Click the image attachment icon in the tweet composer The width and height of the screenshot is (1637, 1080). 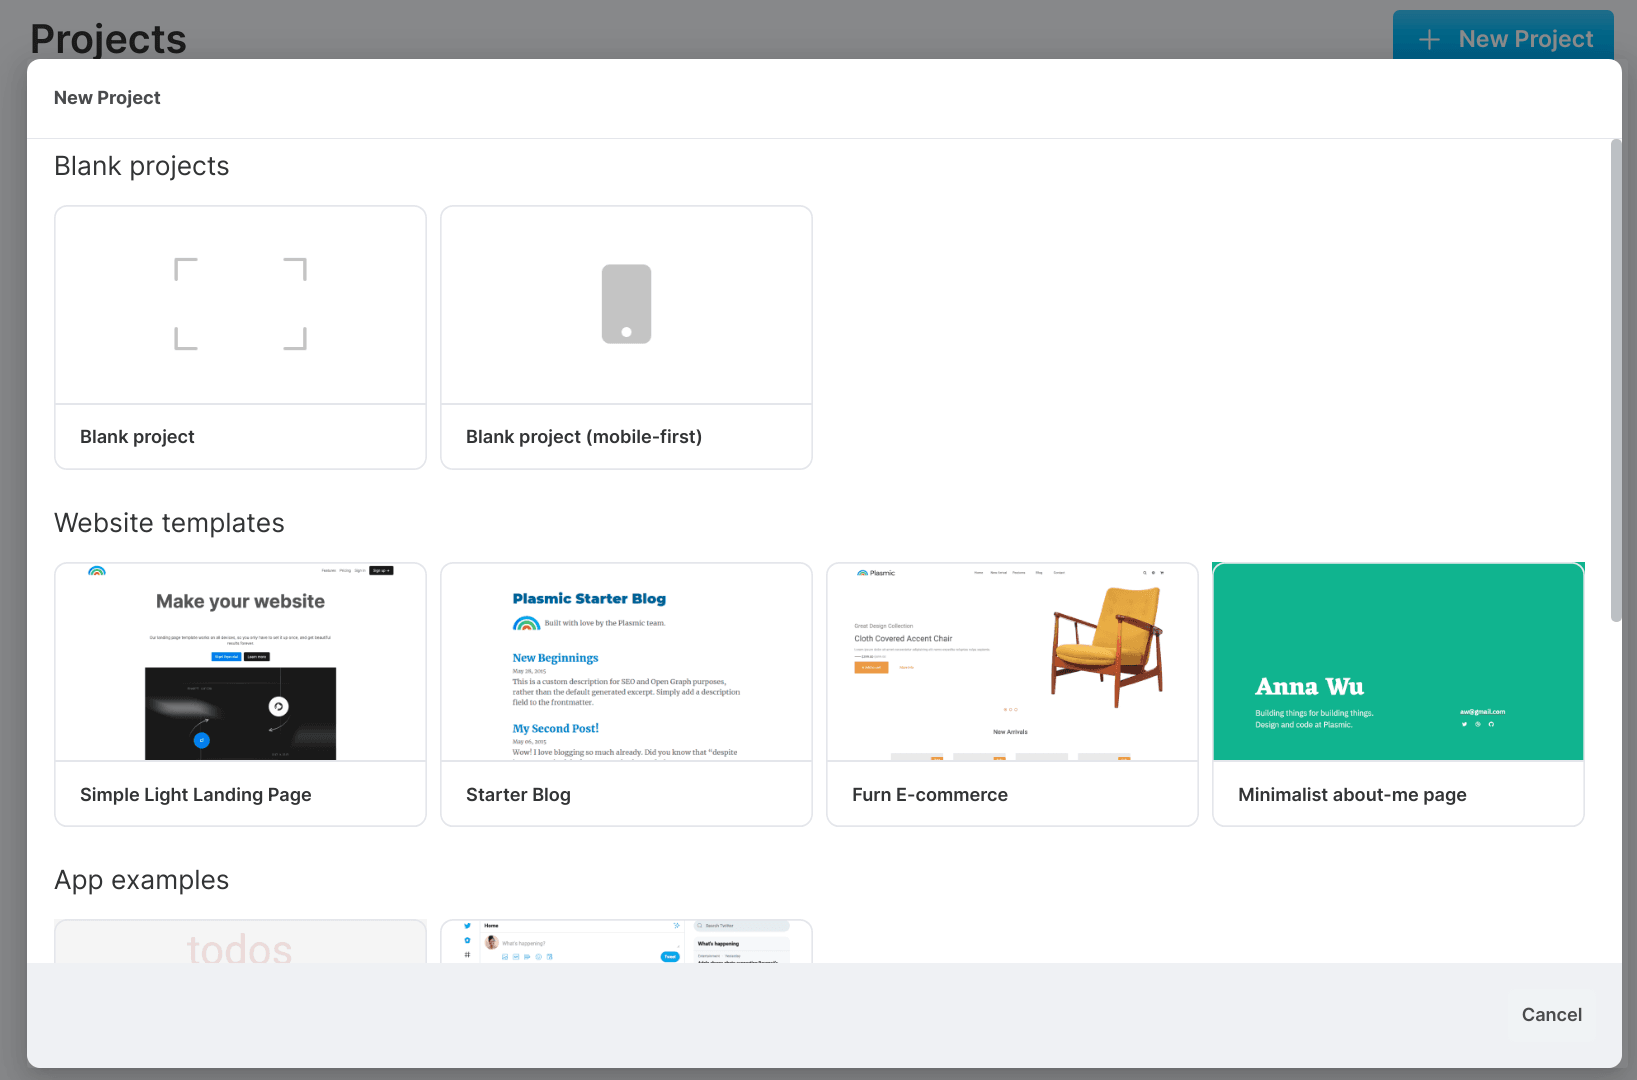(x=505, y=956)
